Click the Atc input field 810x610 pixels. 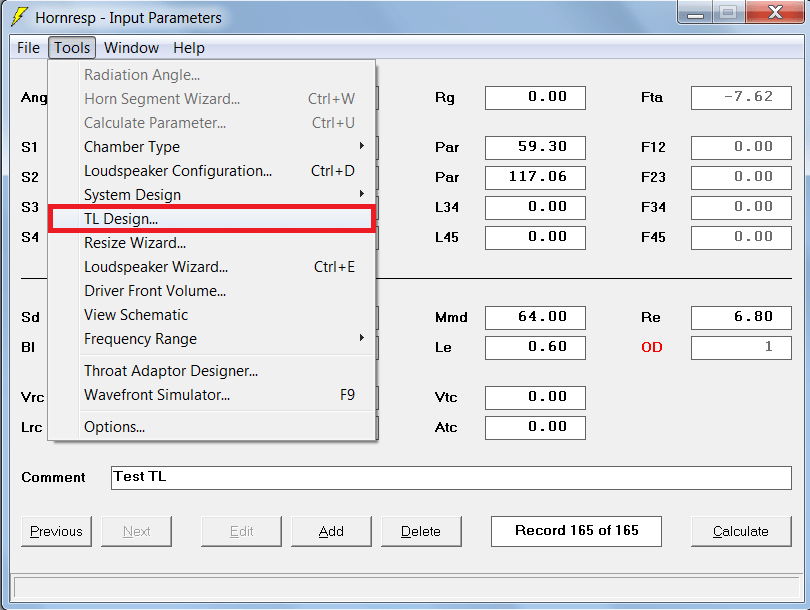point(535,428)
